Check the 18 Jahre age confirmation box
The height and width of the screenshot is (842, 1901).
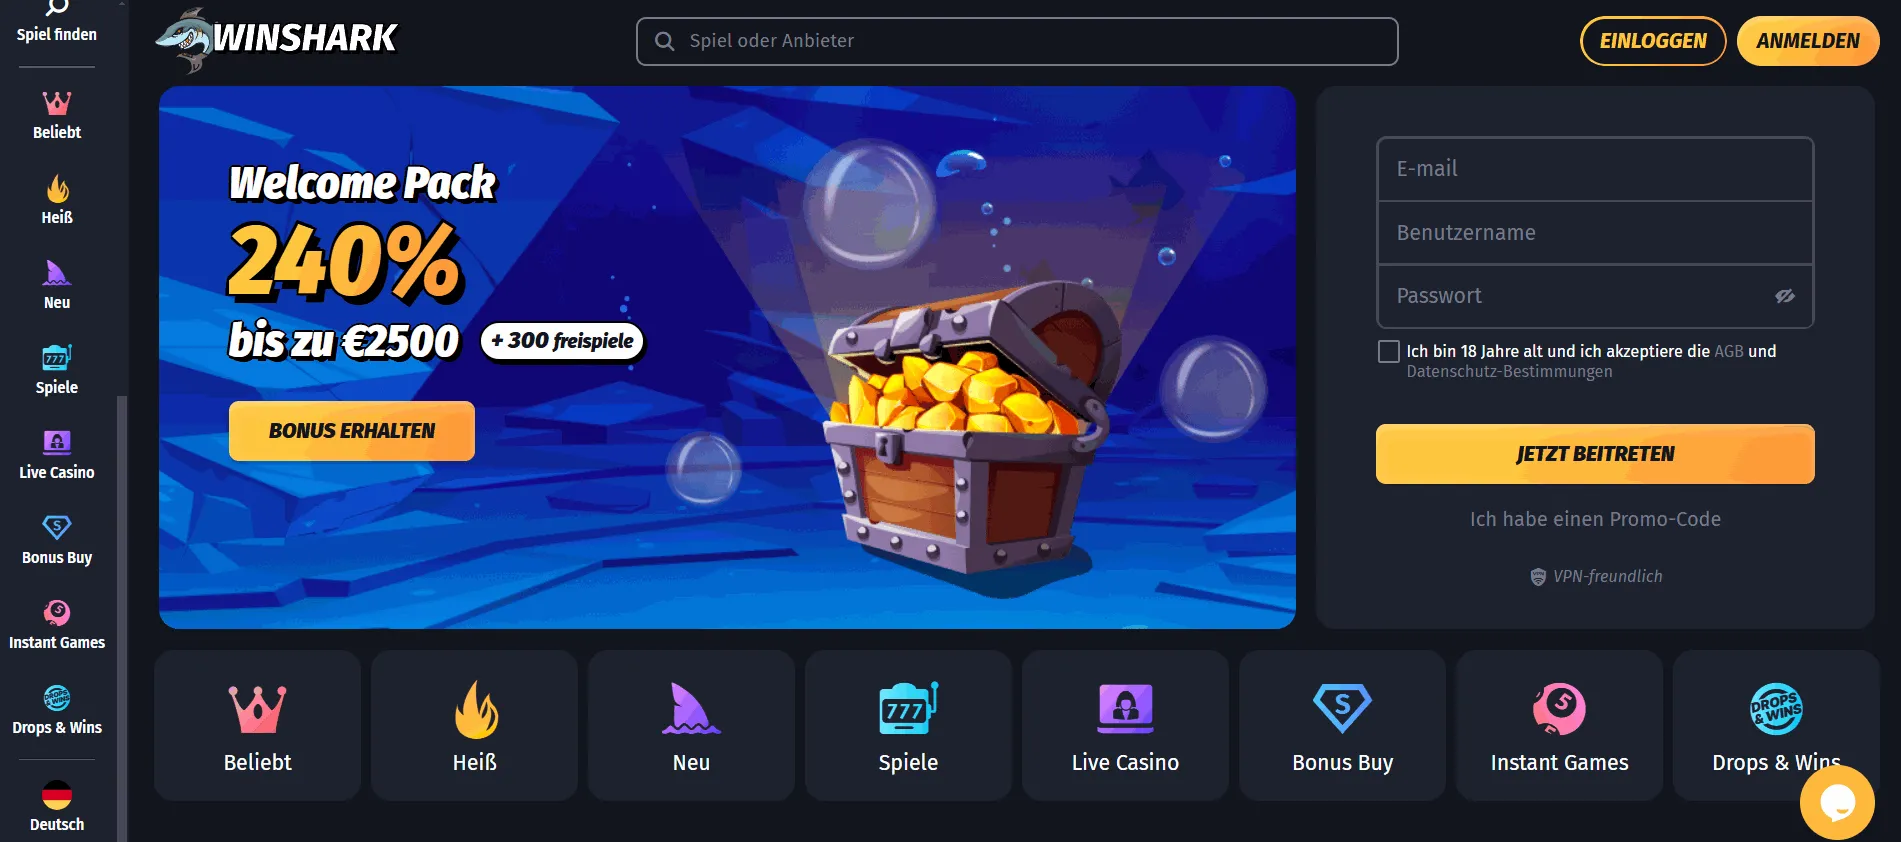[1388, 351]
